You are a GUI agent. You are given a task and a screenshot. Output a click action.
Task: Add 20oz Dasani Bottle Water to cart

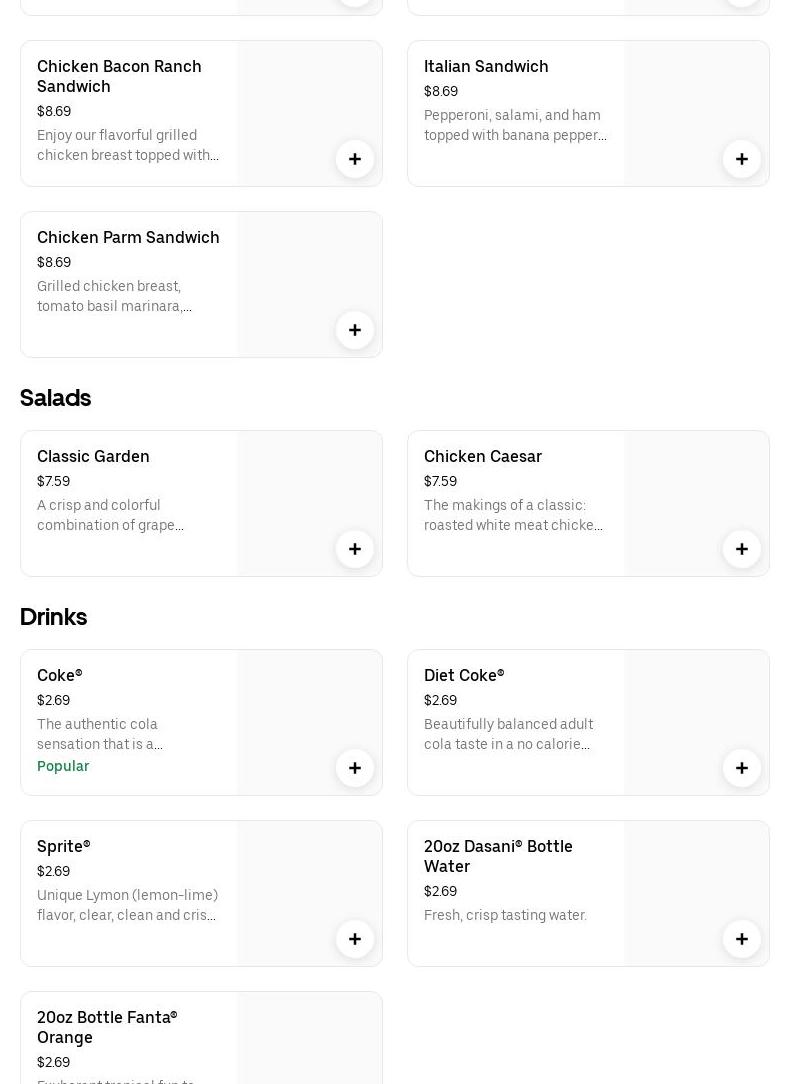pos(742,939)
